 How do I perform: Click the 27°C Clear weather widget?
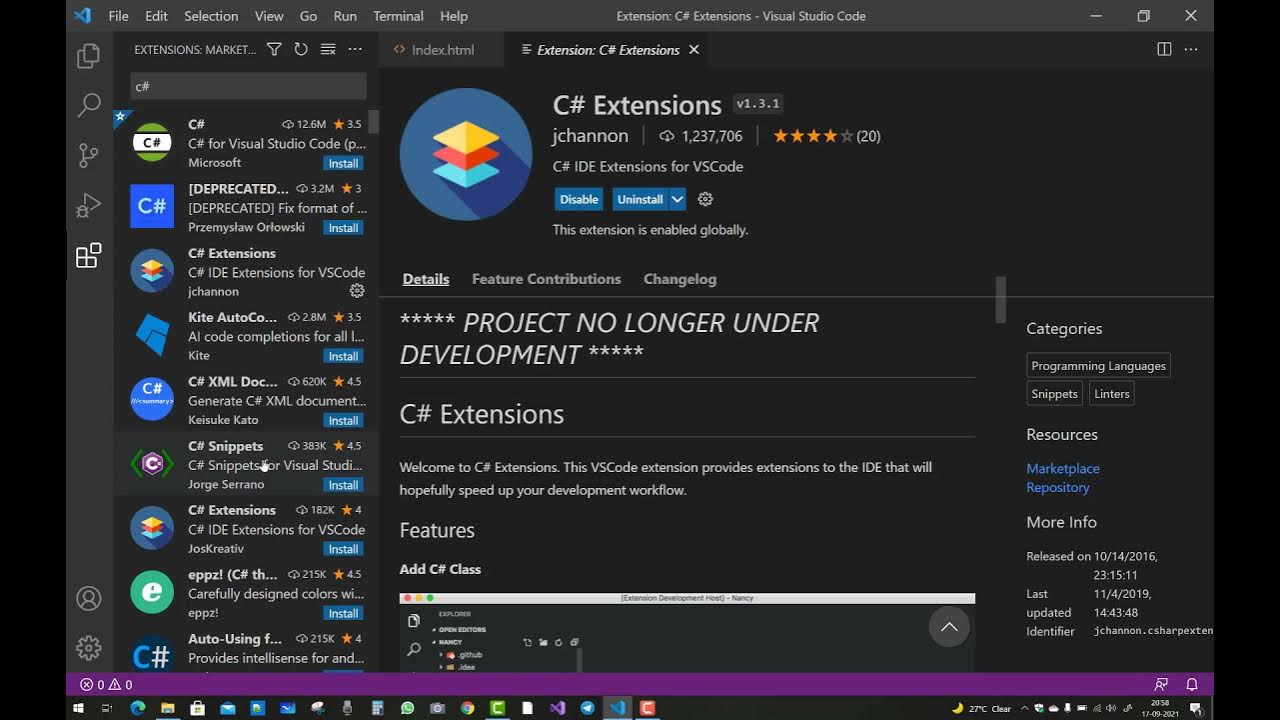[x=981, y=708]
